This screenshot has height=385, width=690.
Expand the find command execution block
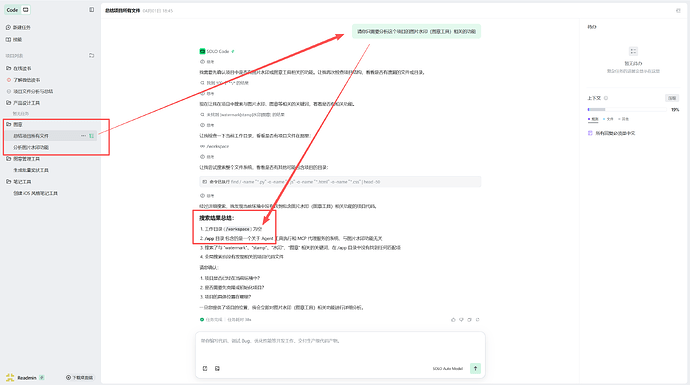(340, 182)
